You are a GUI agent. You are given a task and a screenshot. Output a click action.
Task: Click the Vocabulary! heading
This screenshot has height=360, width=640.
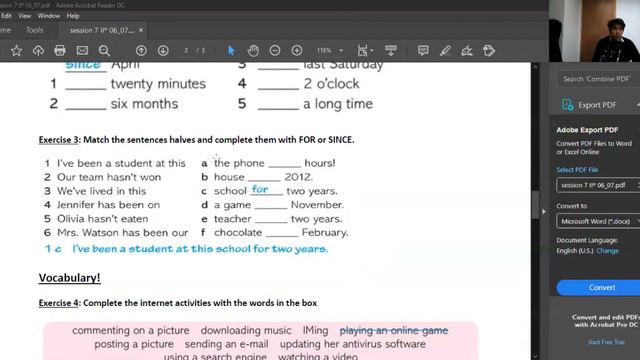pos(69,278)
